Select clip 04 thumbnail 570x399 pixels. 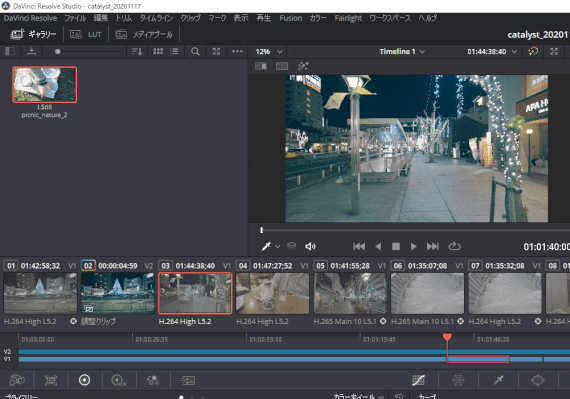click(273, 293)
